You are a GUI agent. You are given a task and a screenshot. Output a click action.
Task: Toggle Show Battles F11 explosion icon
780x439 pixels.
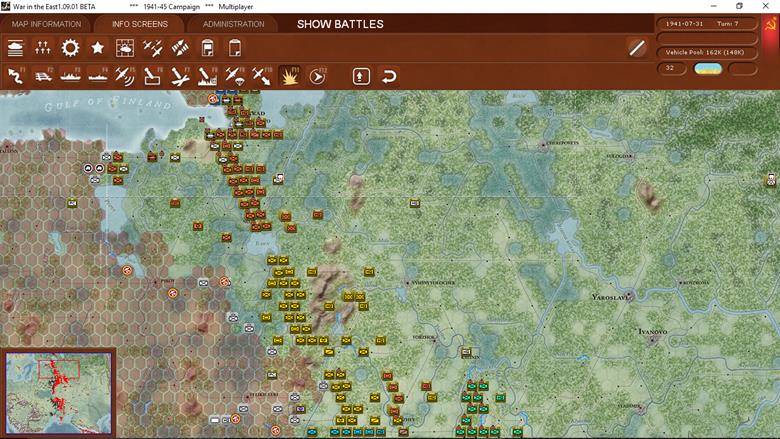point(290,76)
